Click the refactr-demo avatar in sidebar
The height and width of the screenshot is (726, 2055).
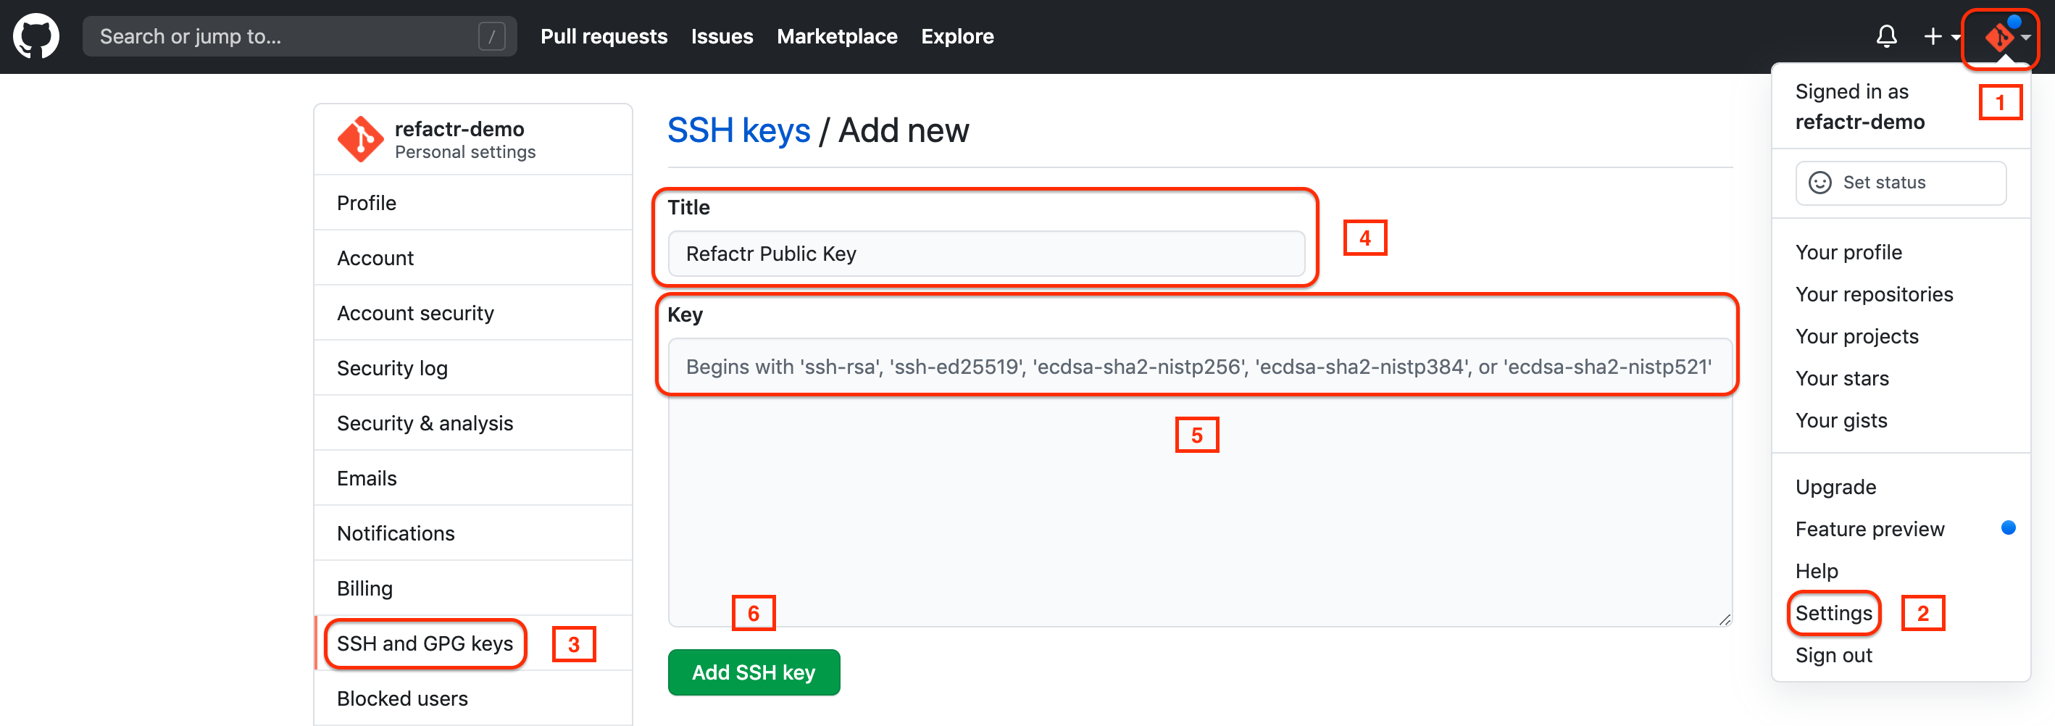tap(359, 139)
